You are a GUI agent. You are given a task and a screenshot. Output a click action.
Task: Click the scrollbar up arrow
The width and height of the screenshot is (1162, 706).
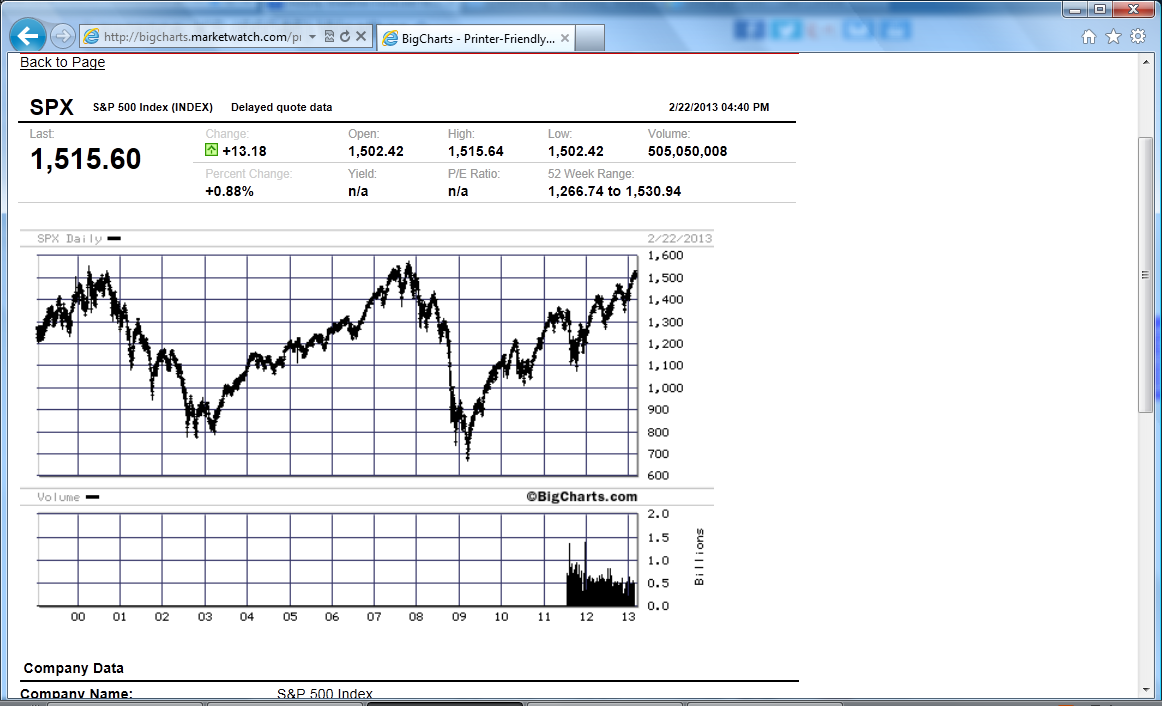(1145, 62)
